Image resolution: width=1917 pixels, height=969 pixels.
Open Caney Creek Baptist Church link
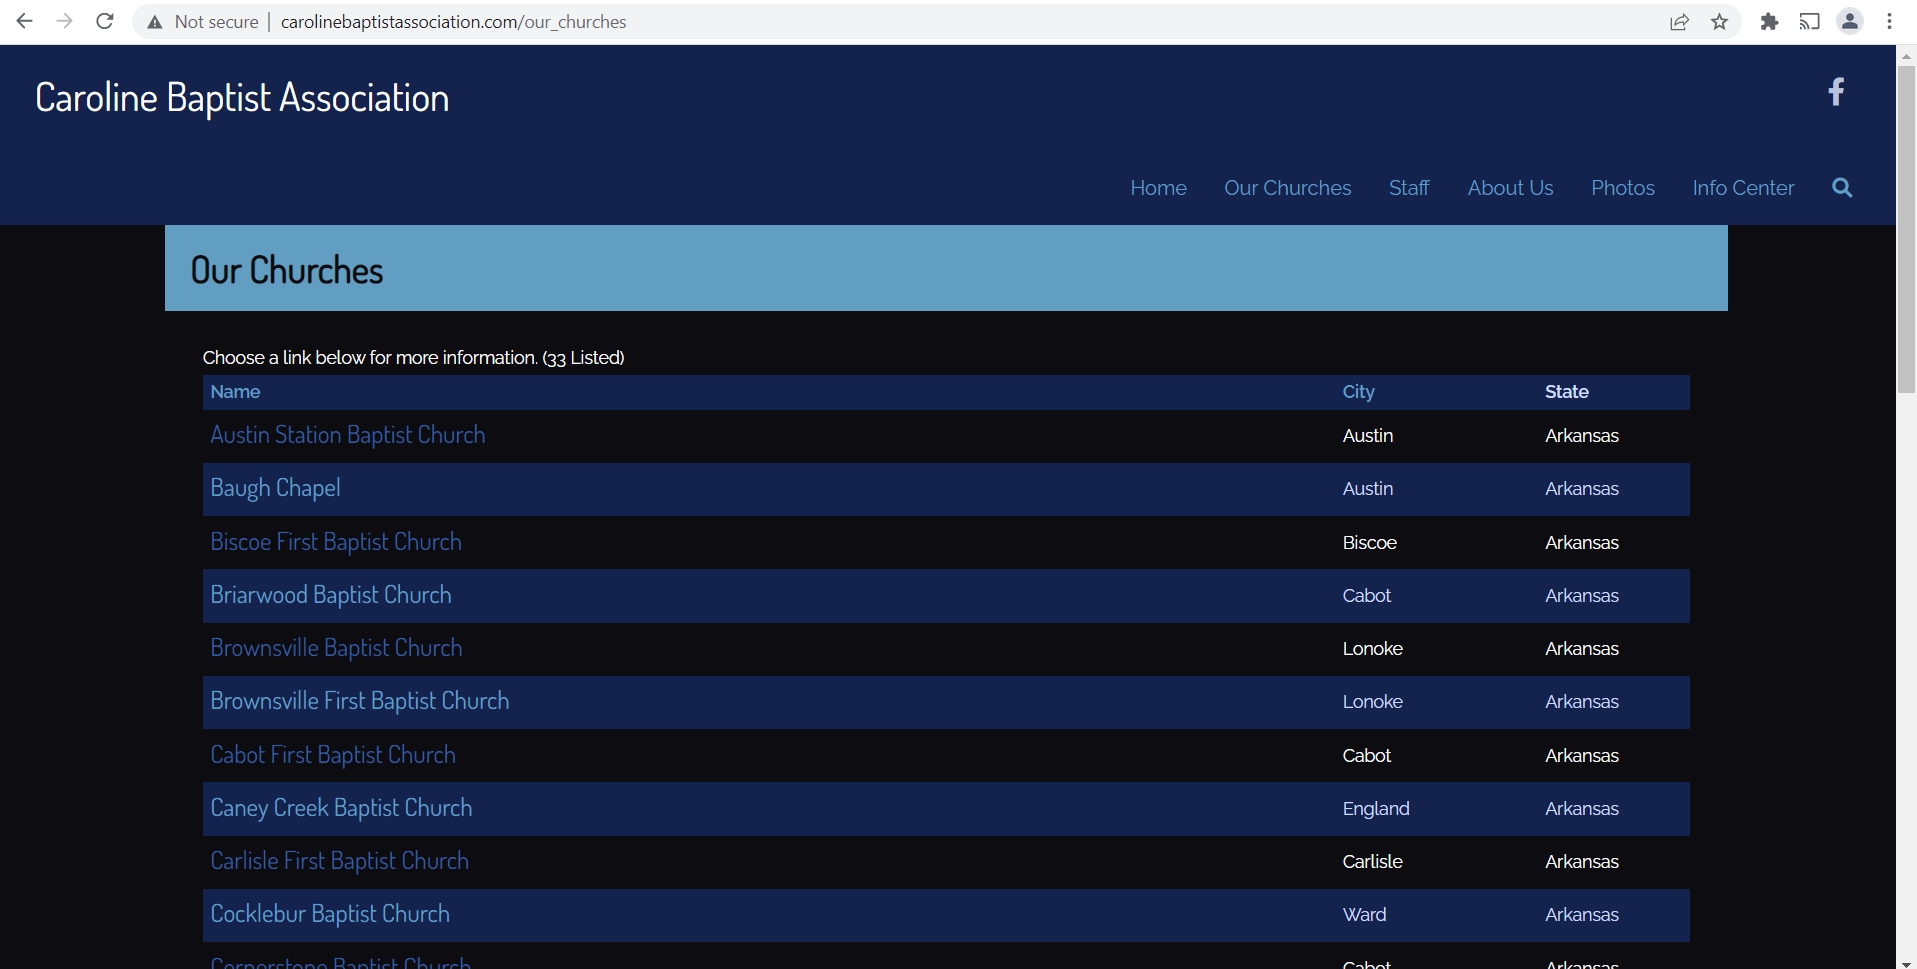[x=341, y=808]
